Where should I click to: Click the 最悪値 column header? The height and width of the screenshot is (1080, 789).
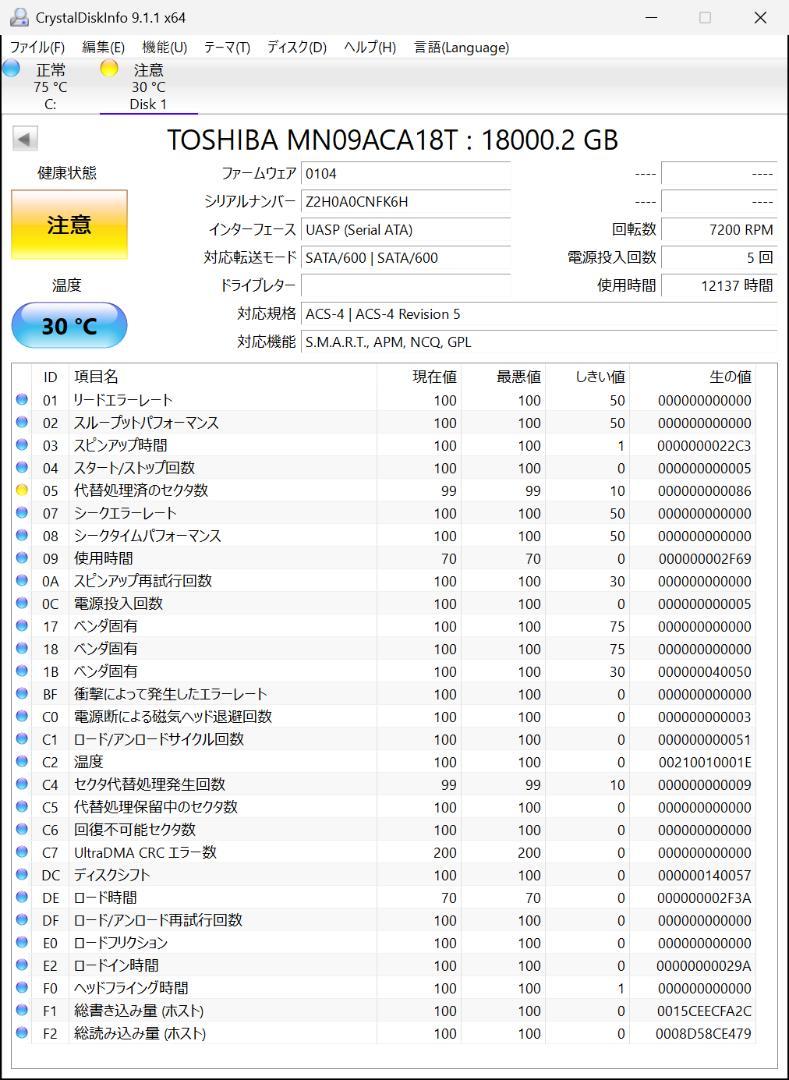pyautogui.click(x=503, y=377)
